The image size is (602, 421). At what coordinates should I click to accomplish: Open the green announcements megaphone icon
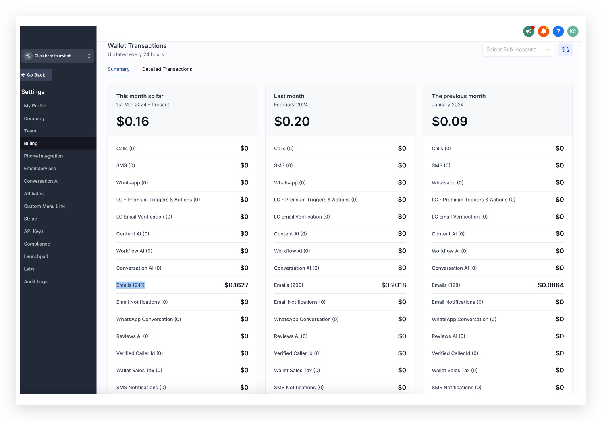pos(529,31)
